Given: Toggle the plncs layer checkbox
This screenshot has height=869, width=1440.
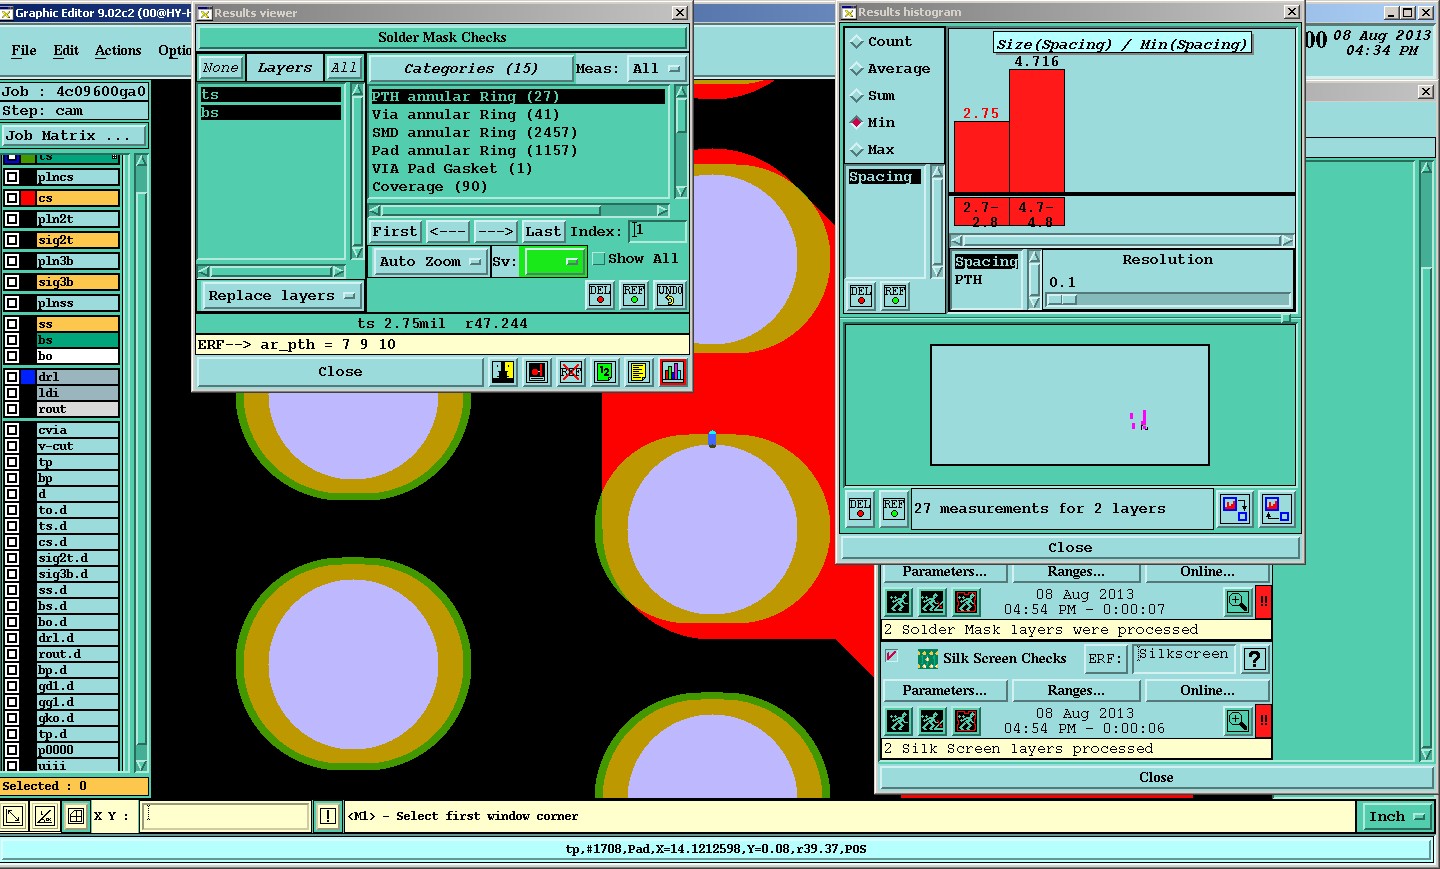Looking at the screenshot, I should click(x=12, y=177).
